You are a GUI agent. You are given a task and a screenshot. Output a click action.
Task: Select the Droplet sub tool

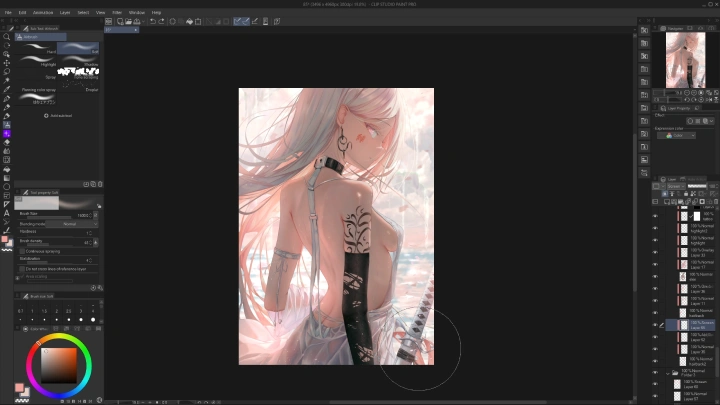click(78, 86)
